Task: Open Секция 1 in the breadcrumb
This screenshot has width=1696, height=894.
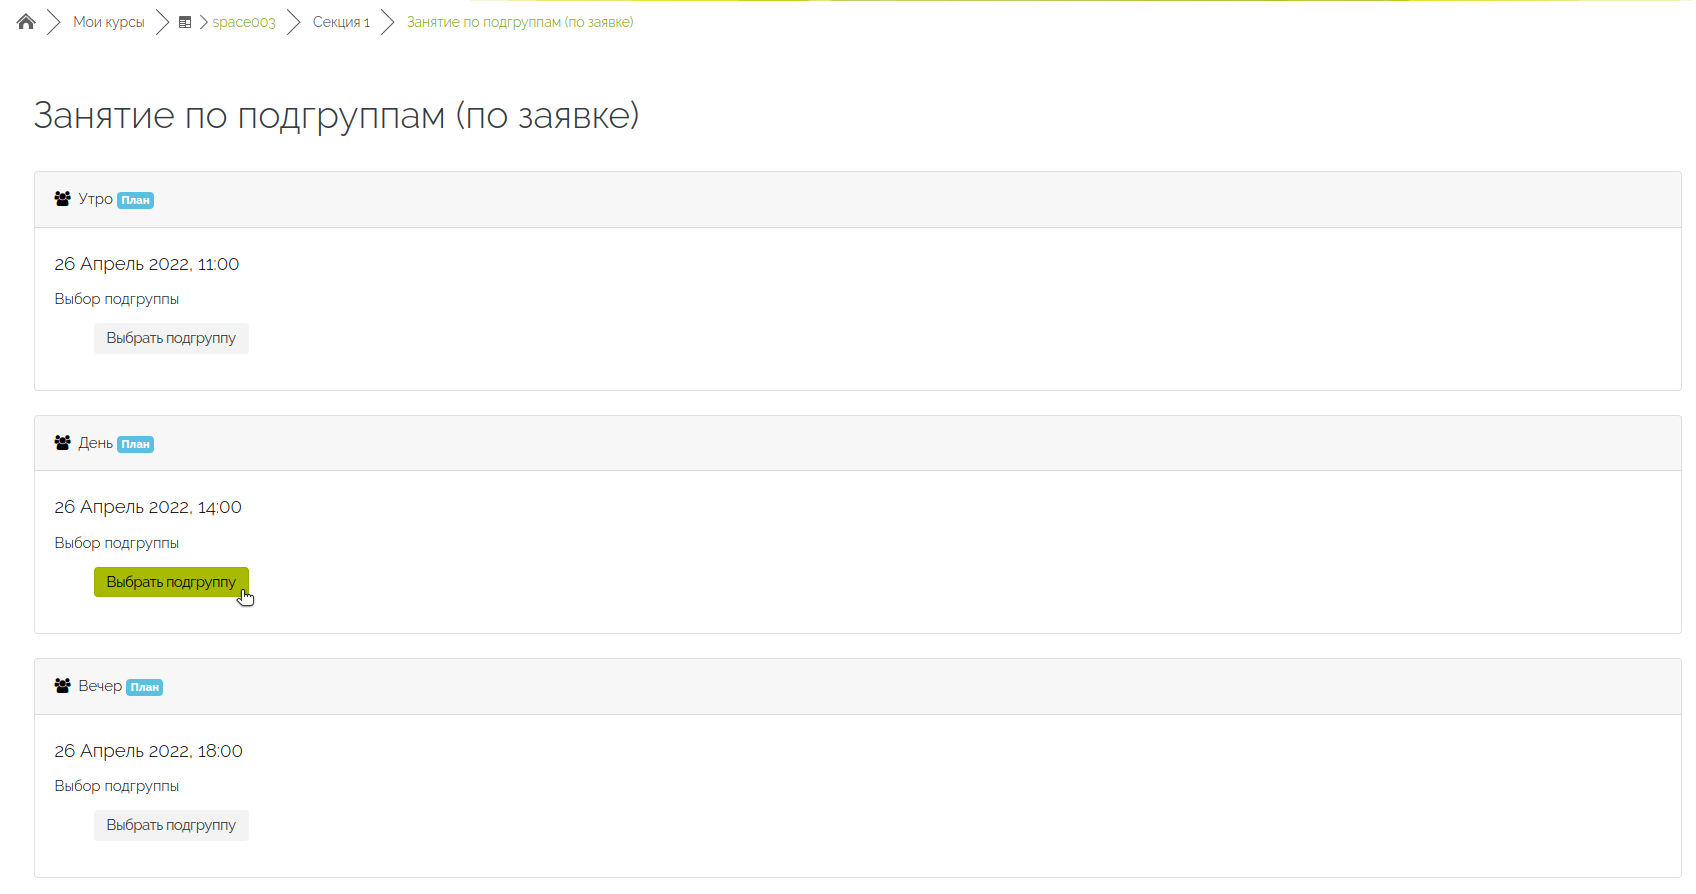Action: pyautogui.click(x=341, y=22)
